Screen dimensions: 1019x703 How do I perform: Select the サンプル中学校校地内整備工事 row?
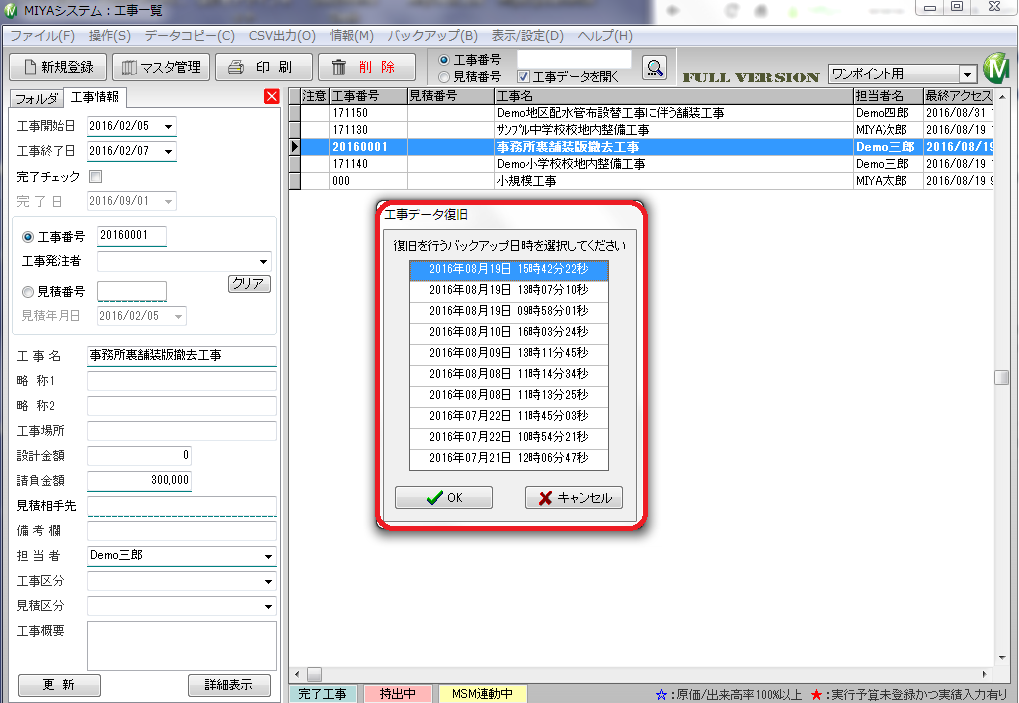(x=641, y=130)
